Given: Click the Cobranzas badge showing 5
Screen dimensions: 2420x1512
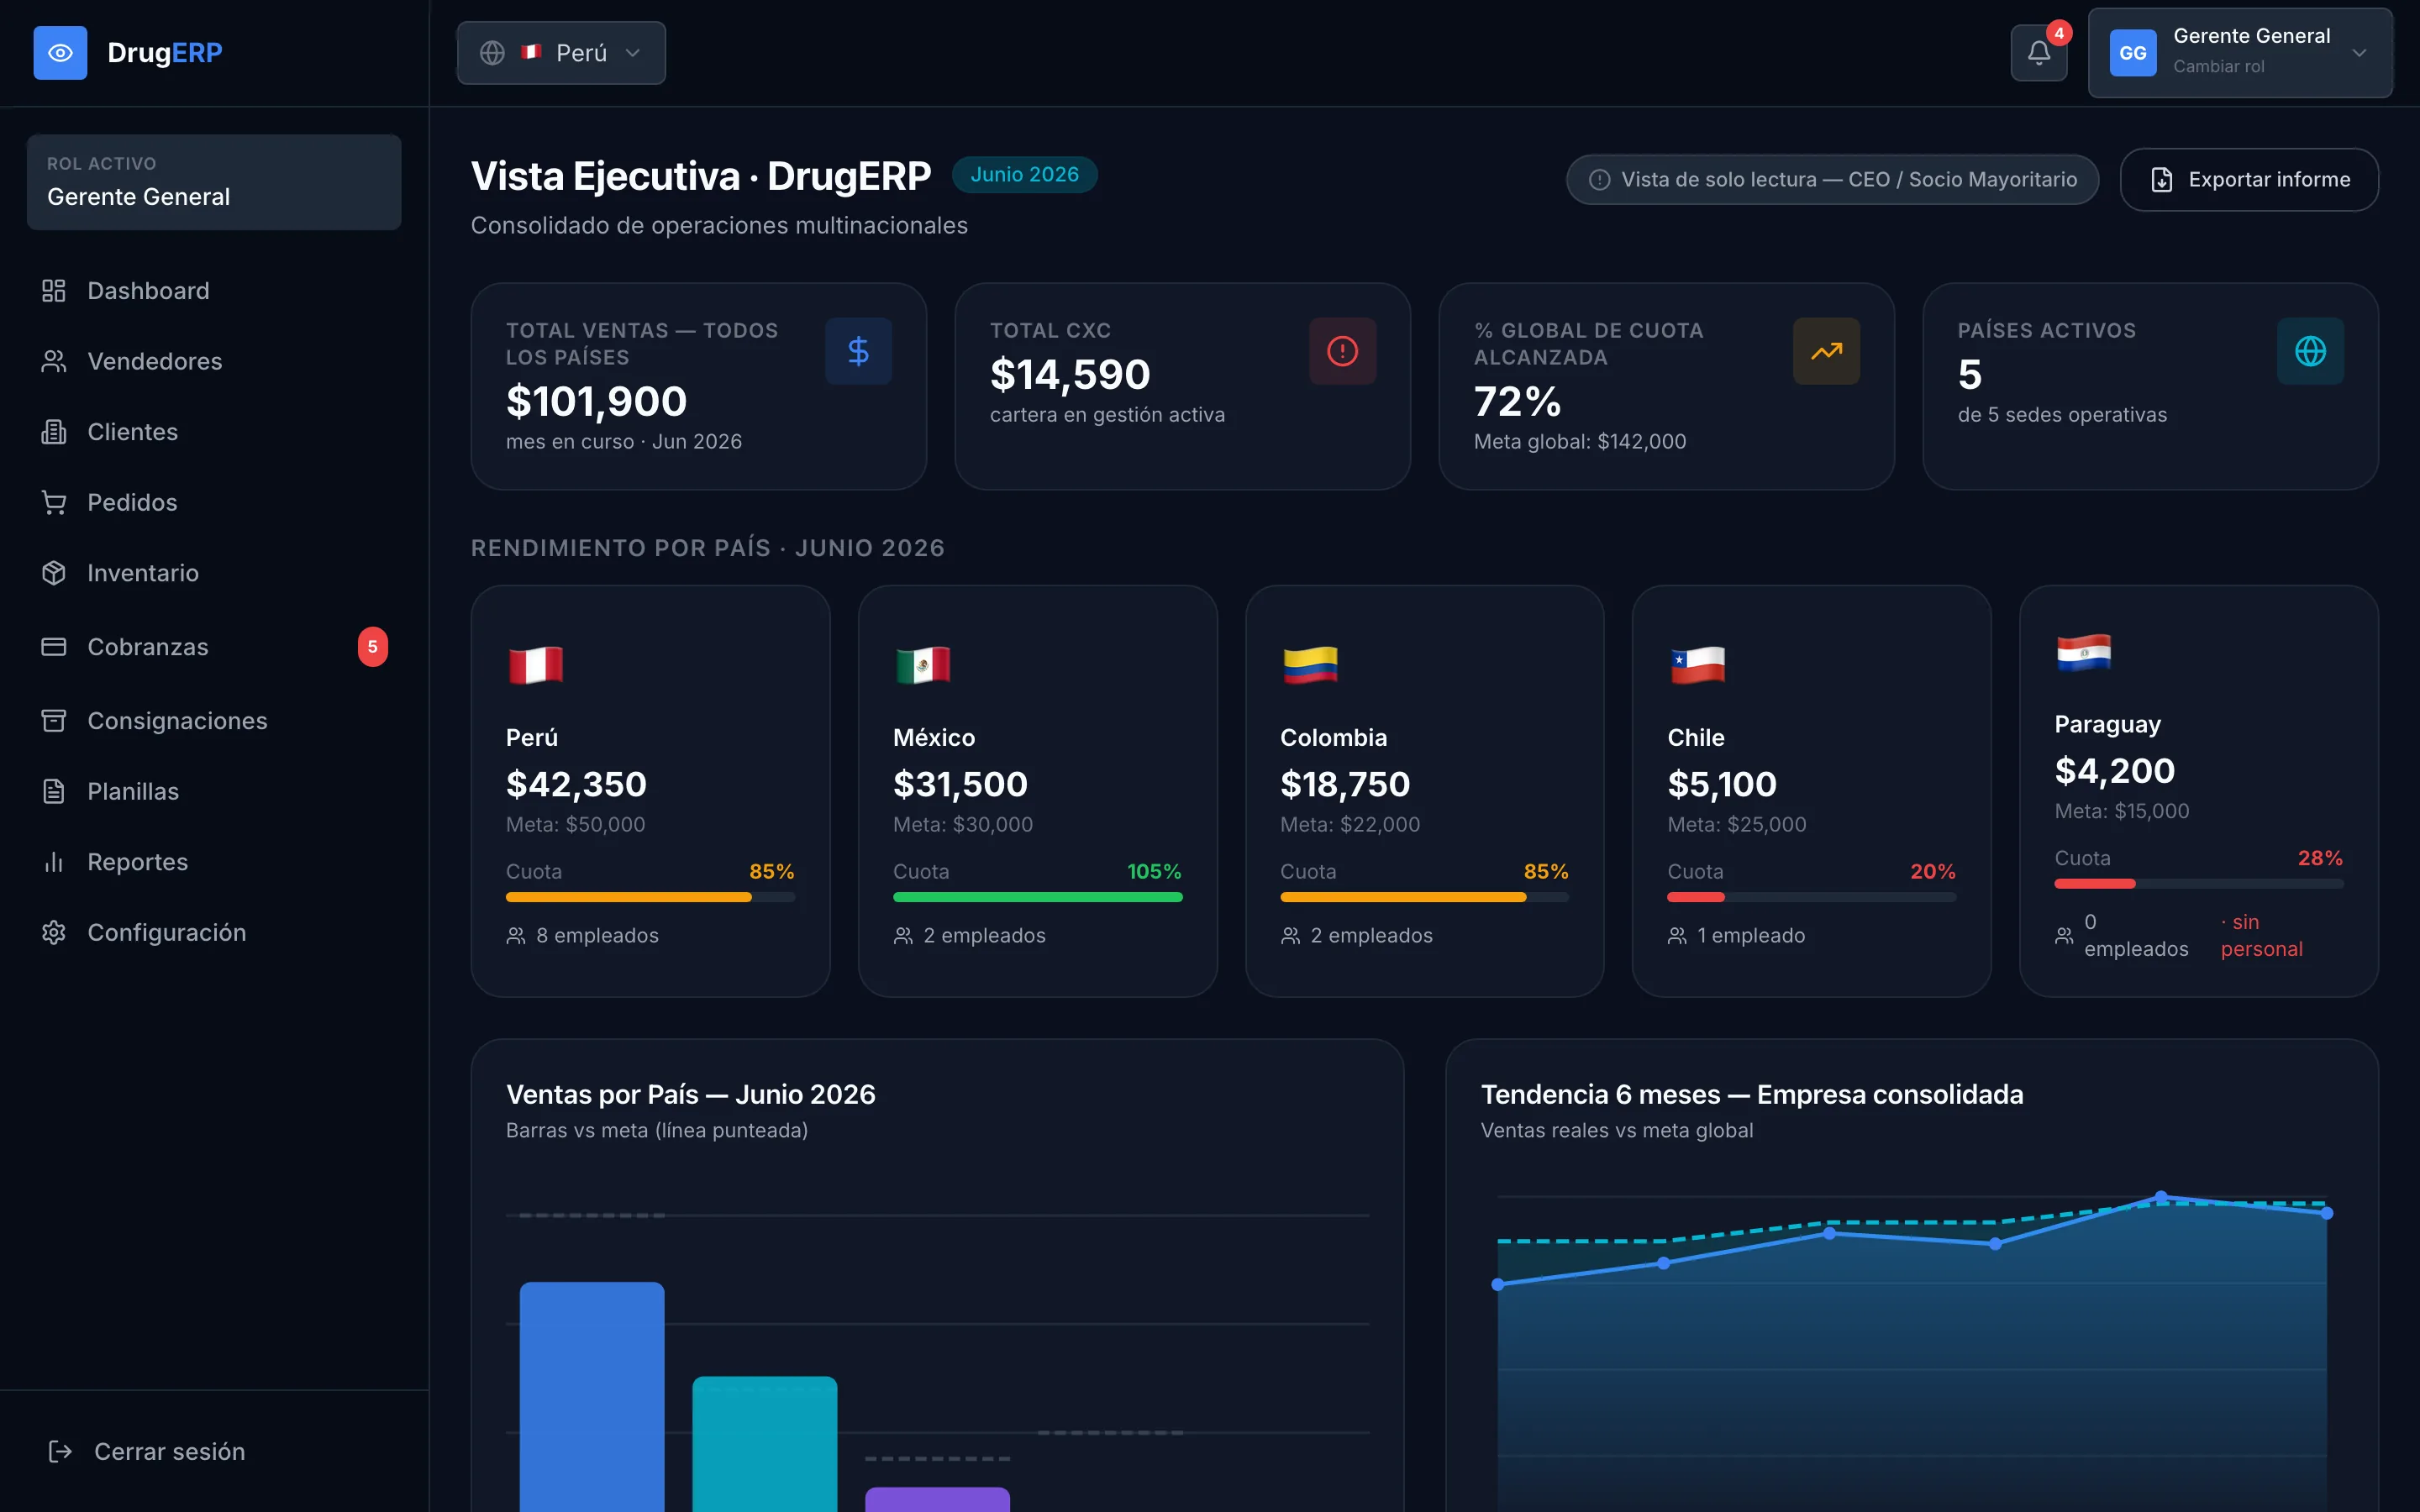Looking at the screenshot, I should [x=372, y=647].
